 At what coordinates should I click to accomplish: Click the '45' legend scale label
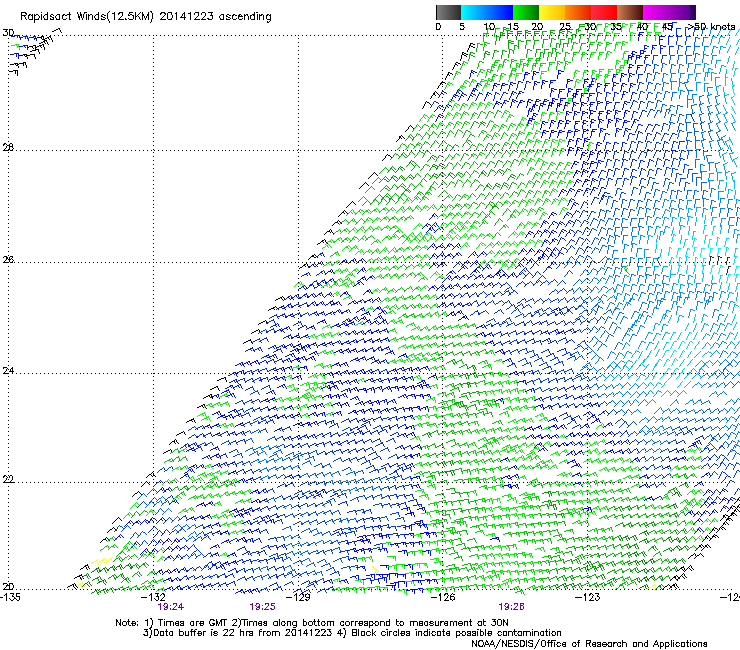click(667, 27)
